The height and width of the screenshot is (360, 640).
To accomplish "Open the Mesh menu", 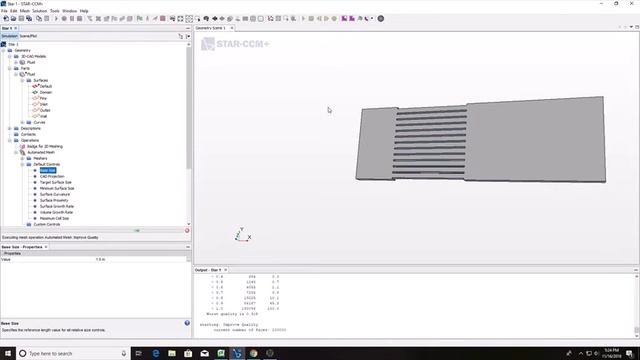I will coord(25,11).
